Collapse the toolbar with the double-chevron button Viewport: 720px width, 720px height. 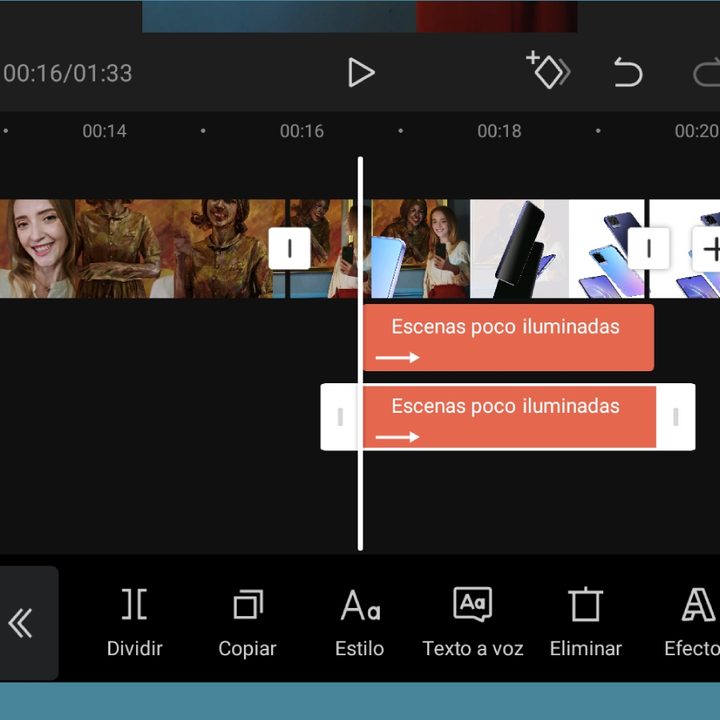[21, 623]
